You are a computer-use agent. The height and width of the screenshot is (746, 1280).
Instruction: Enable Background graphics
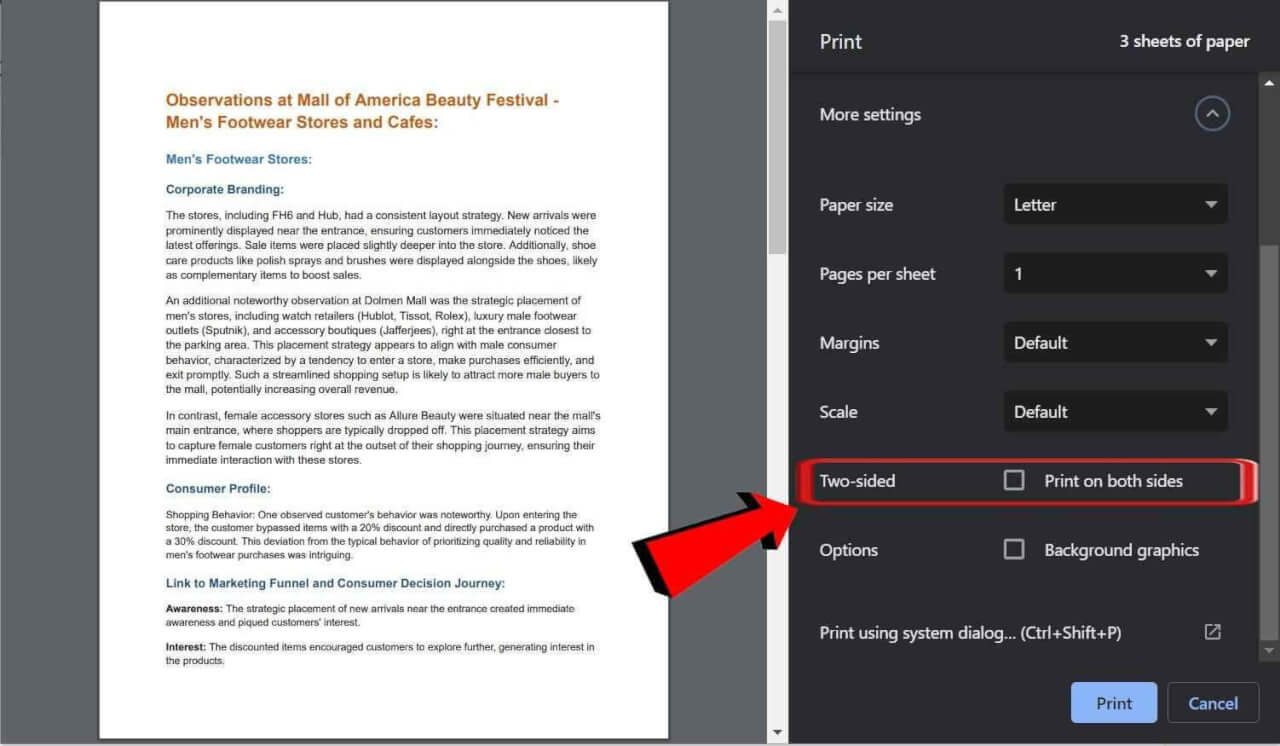point(1014,549)
